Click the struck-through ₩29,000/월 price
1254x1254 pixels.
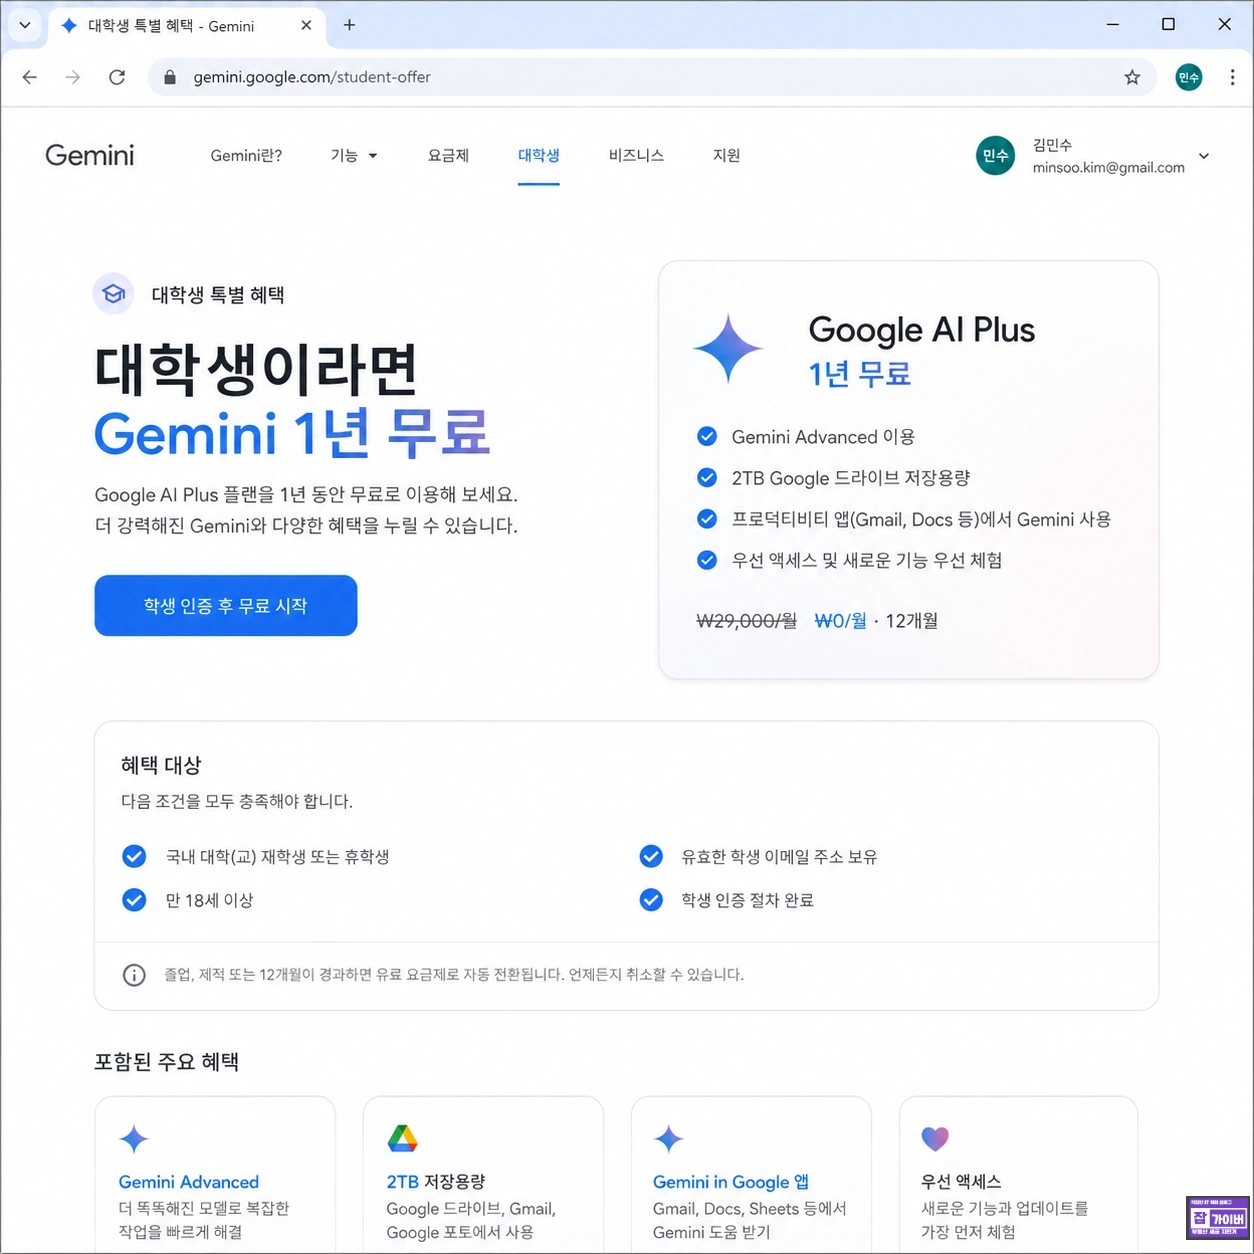(x=747, y=621)
